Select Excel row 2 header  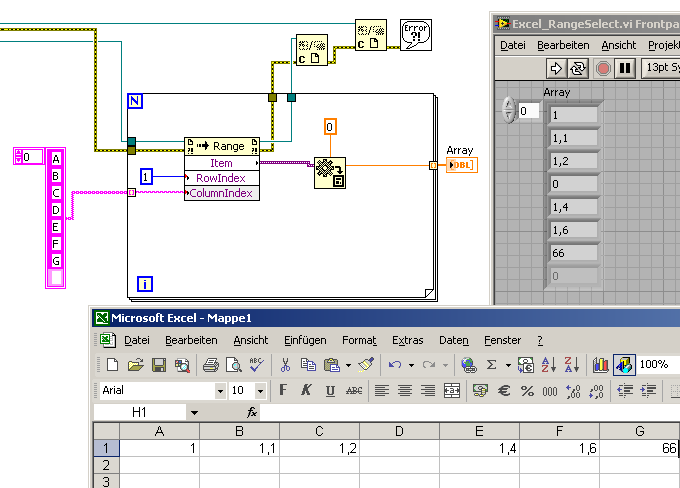(x=106, y=465)
